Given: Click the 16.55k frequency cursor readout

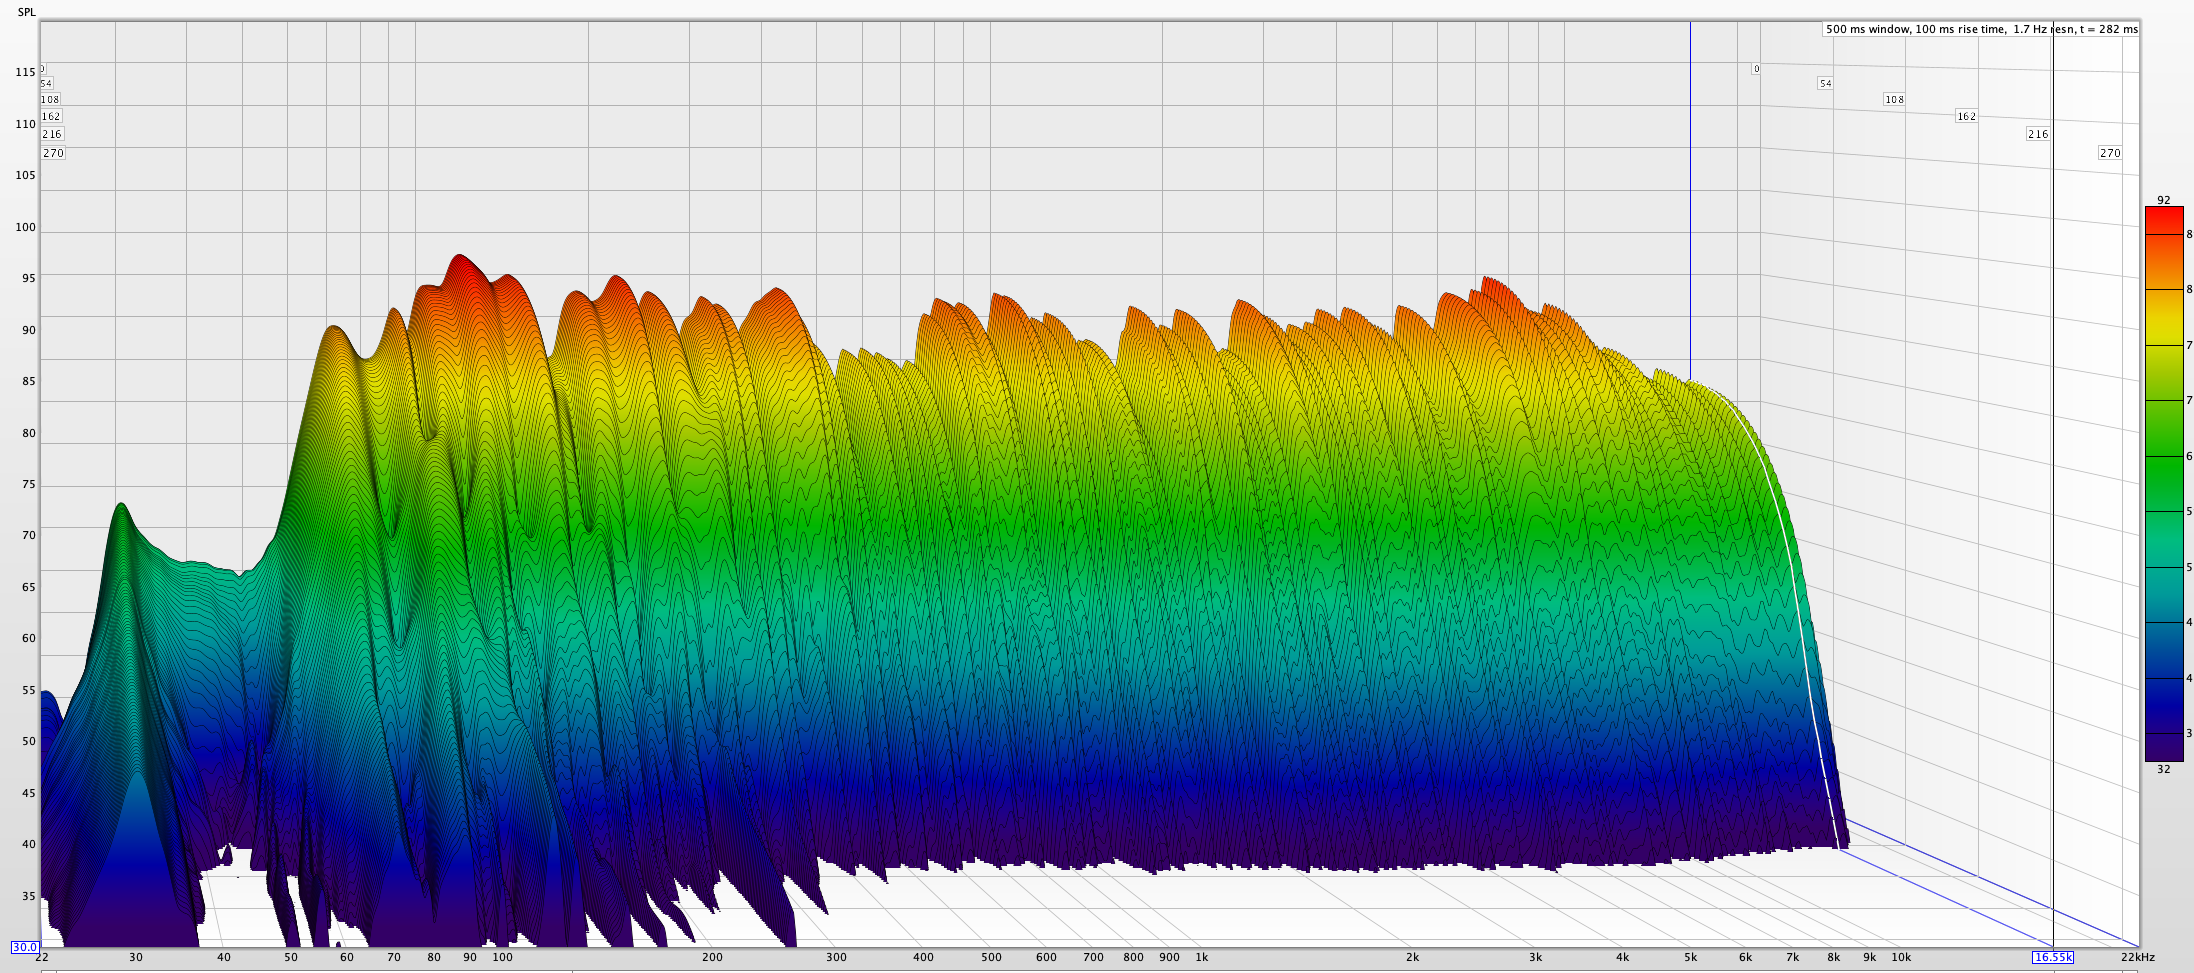Looking at the screenshot, I should click(2053, 957).
